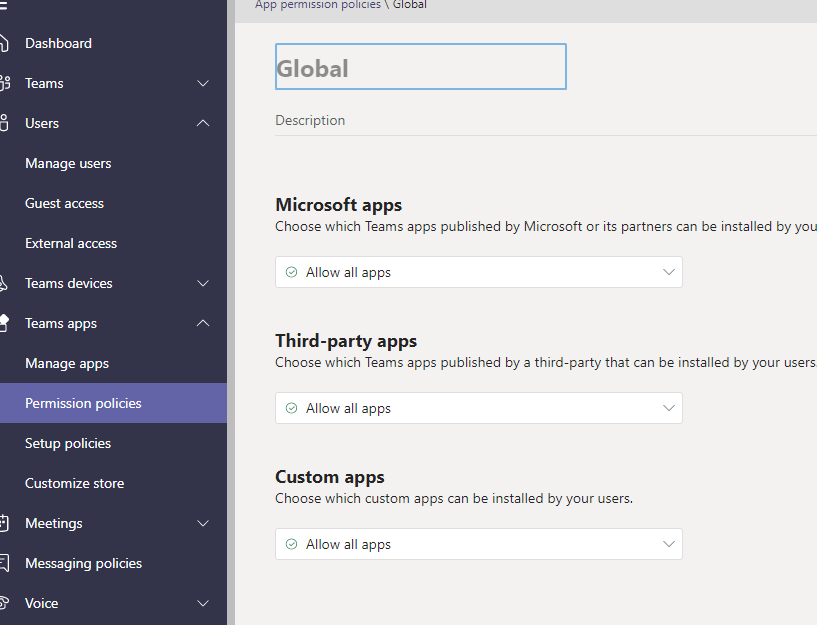This screenshot has height=626, width=817.
Task: Click the Global policy name field
Action: tap(421, 67)
